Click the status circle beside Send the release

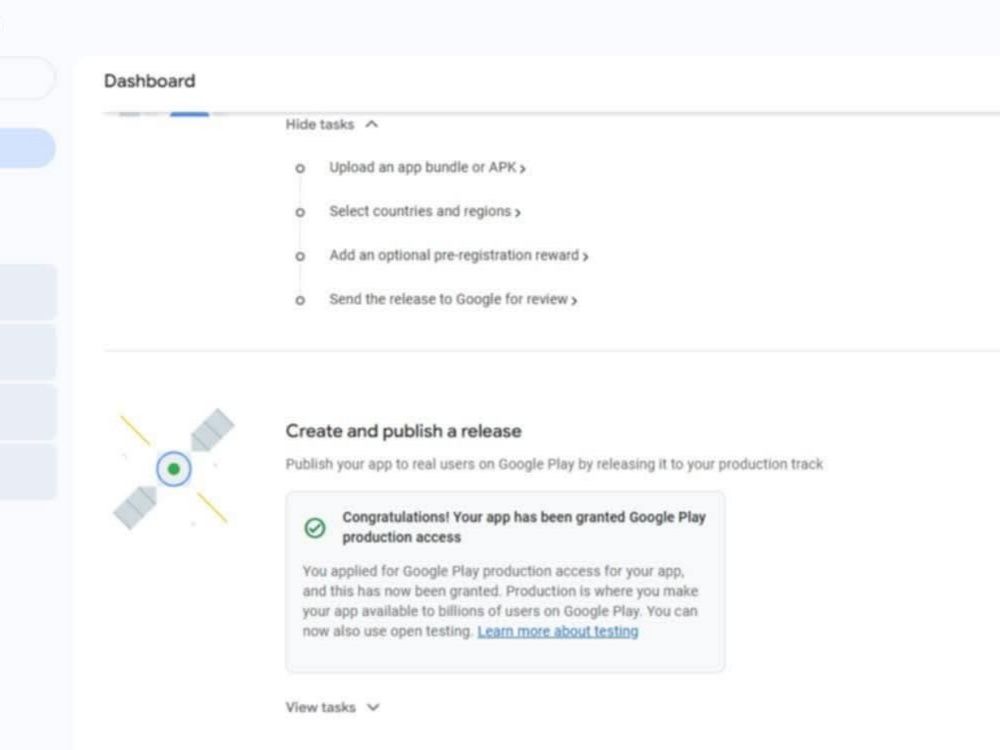[300, 300]
